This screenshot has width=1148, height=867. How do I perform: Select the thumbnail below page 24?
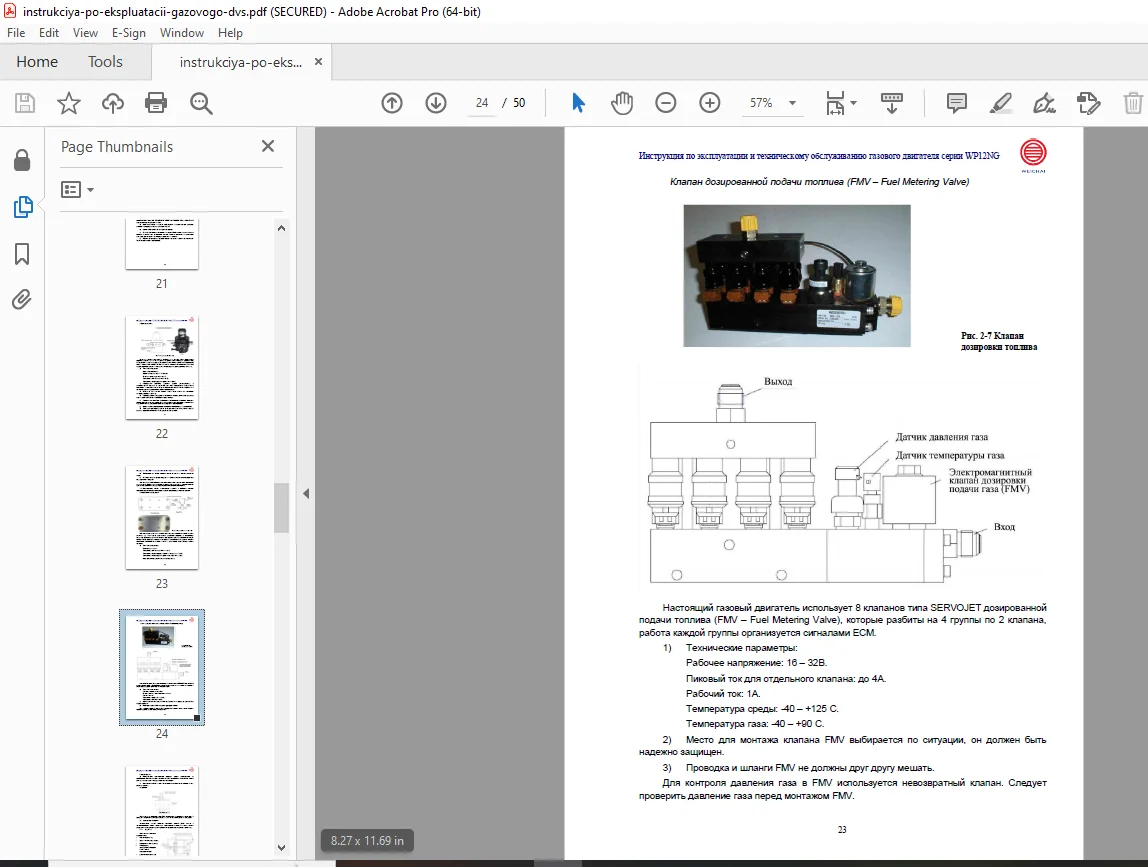[162, 811]
